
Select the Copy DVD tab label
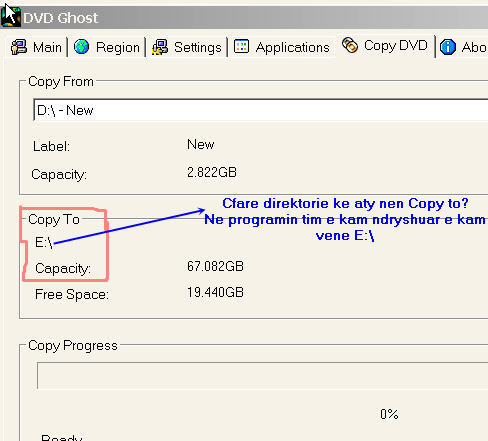tap(396, 45)
